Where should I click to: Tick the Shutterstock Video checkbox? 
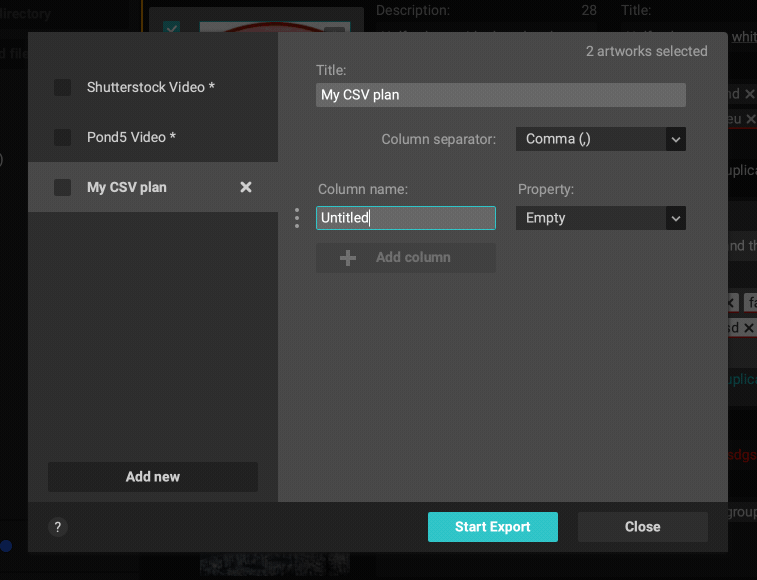62,87
